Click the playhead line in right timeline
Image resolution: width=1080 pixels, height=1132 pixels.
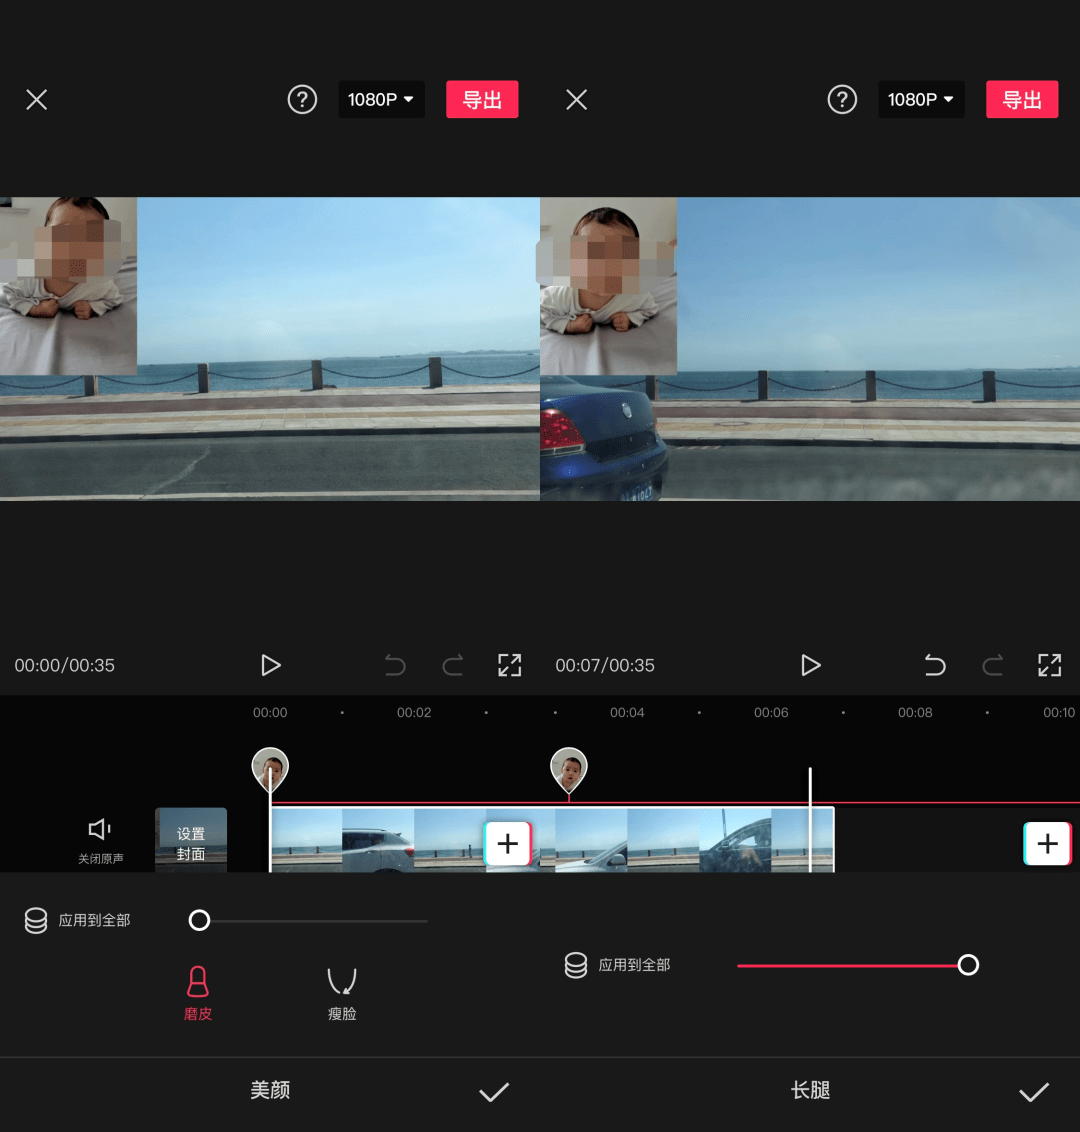tap(810, 819)
